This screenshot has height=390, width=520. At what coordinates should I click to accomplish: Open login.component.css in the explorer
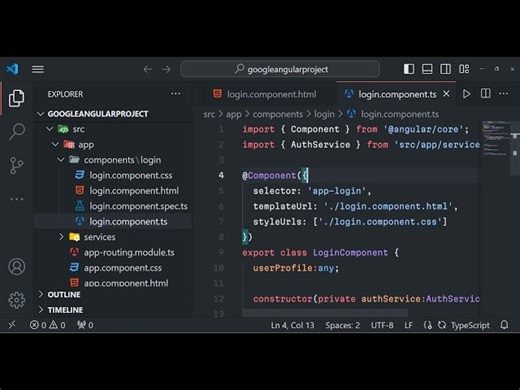131,175
